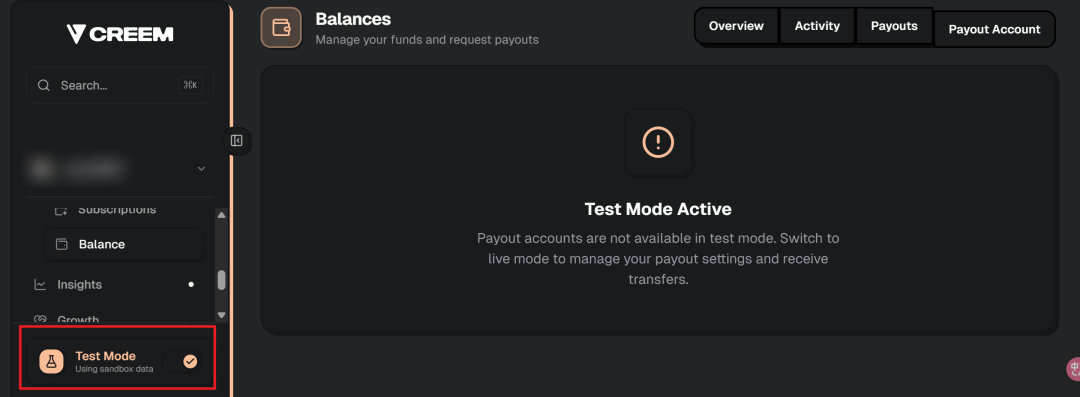Click the Subscriptions icon in sidebar
This screenshot has height=397, width=1080.
click(61, 210)
